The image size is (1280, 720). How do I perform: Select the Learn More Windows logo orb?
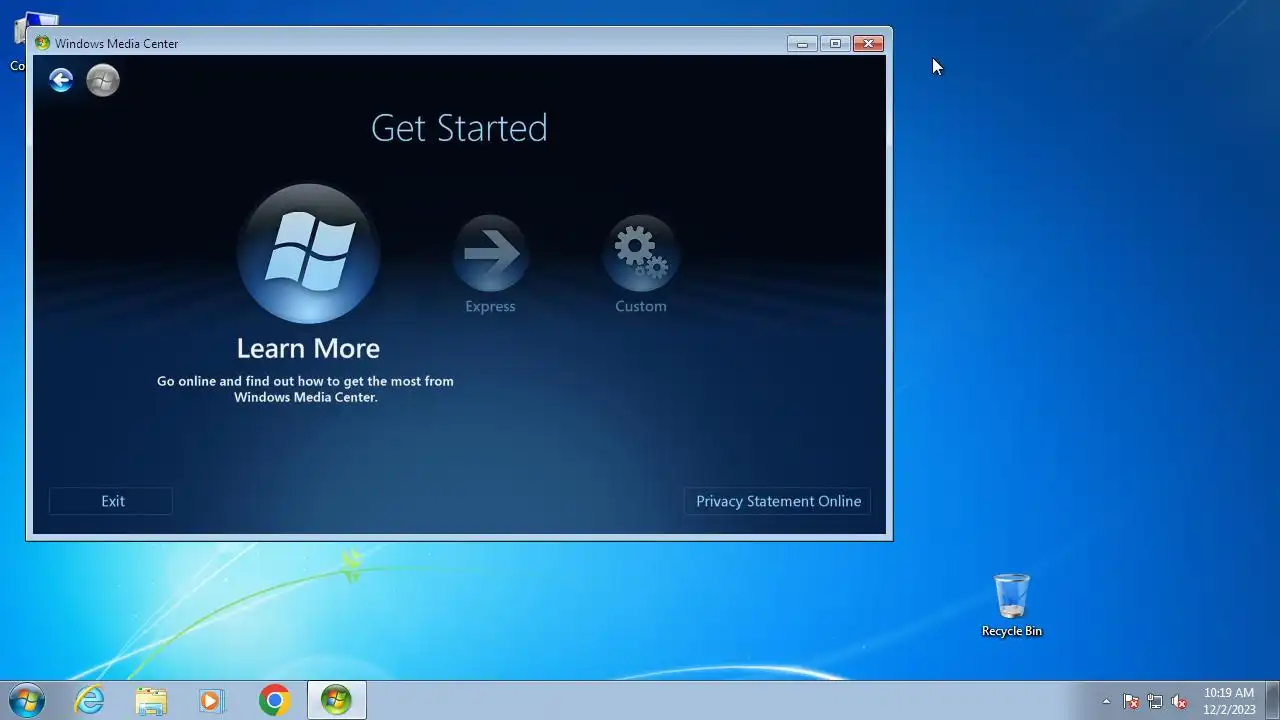pos(308,253)
